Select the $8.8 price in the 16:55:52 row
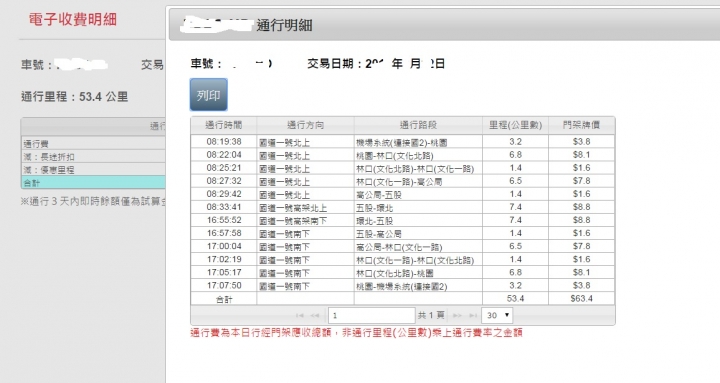Screen dimensions: 720x383 click(581, 220)
